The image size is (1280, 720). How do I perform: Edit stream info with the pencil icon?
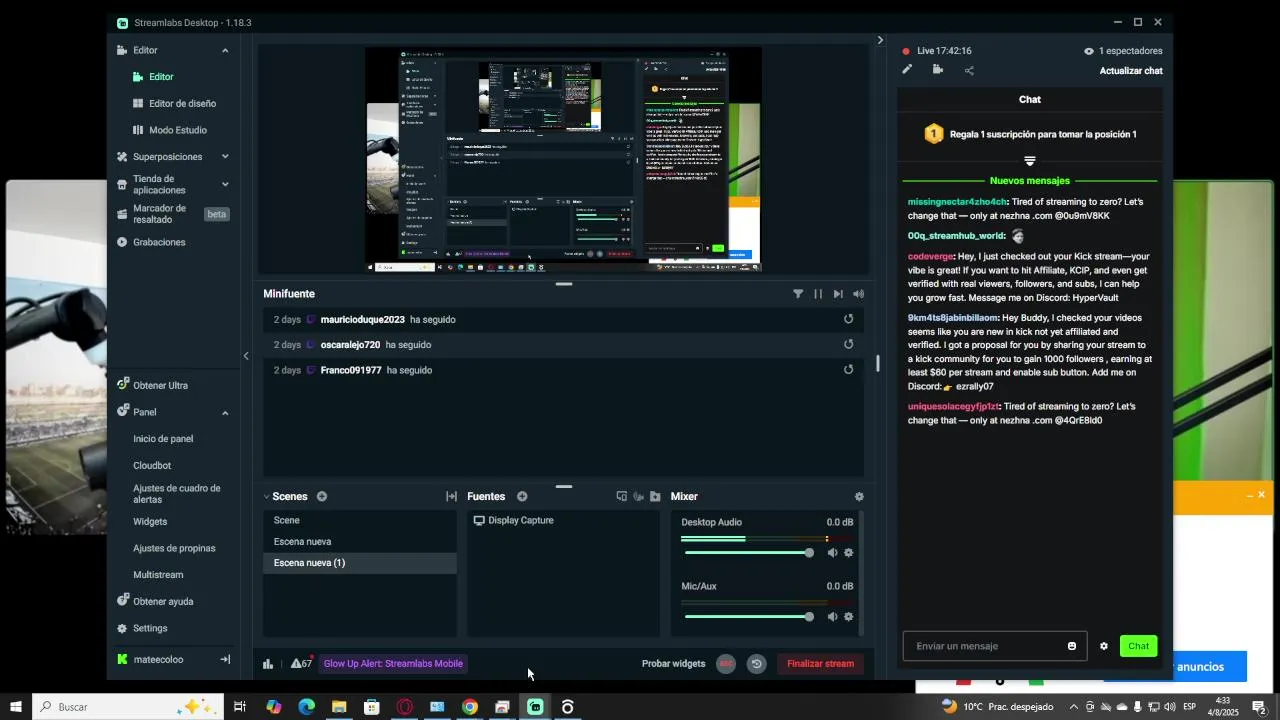(907, 70)
